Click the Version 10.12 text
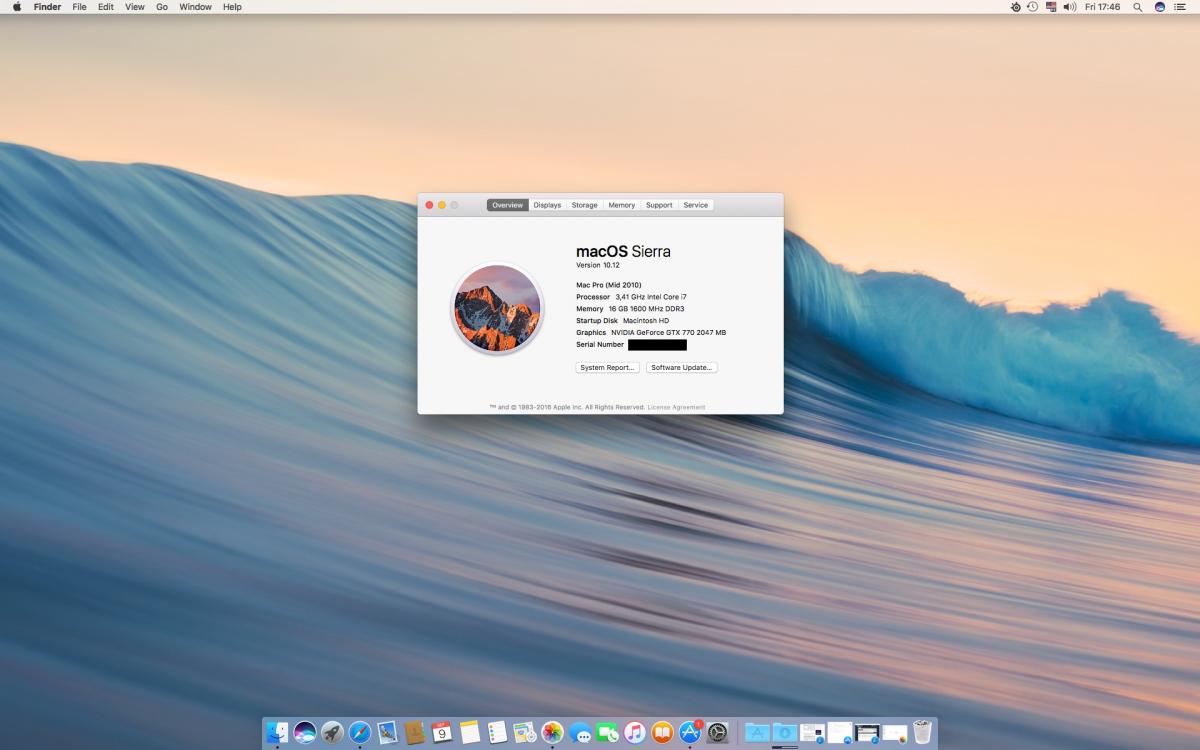 point(598,265)
